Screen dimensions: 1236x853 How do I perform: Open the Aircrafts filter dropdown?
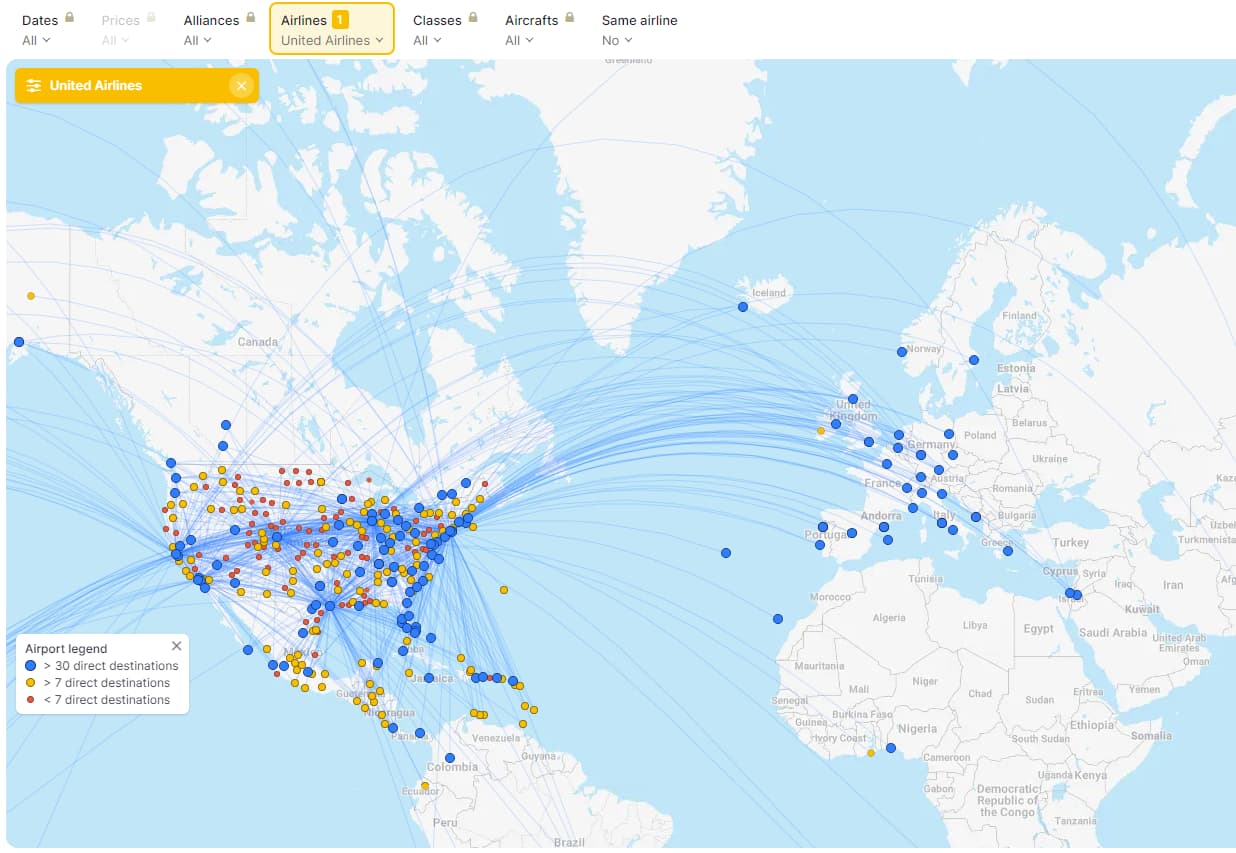pos(519,40)
